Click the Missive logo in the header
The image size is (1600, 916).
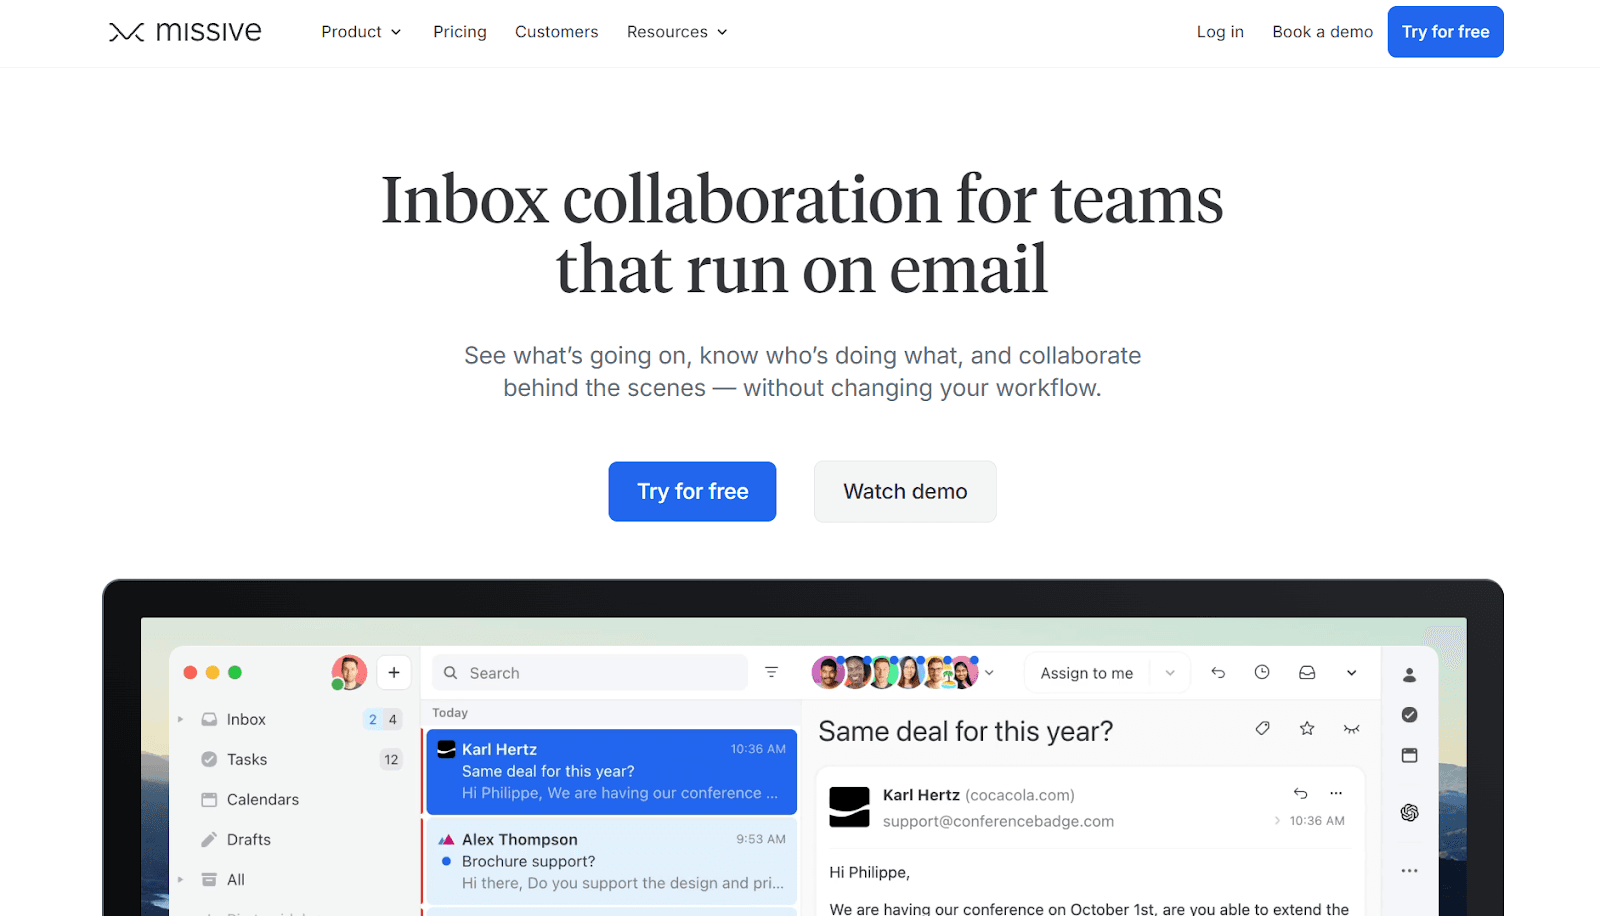(185, 32)
